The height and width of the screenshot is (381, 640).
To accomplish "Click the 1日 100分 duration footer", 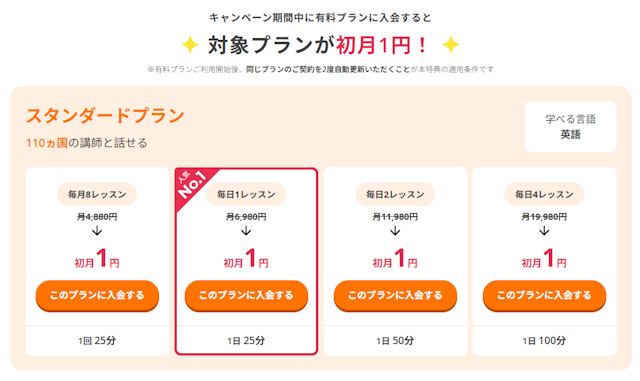I will click(544, 341).
